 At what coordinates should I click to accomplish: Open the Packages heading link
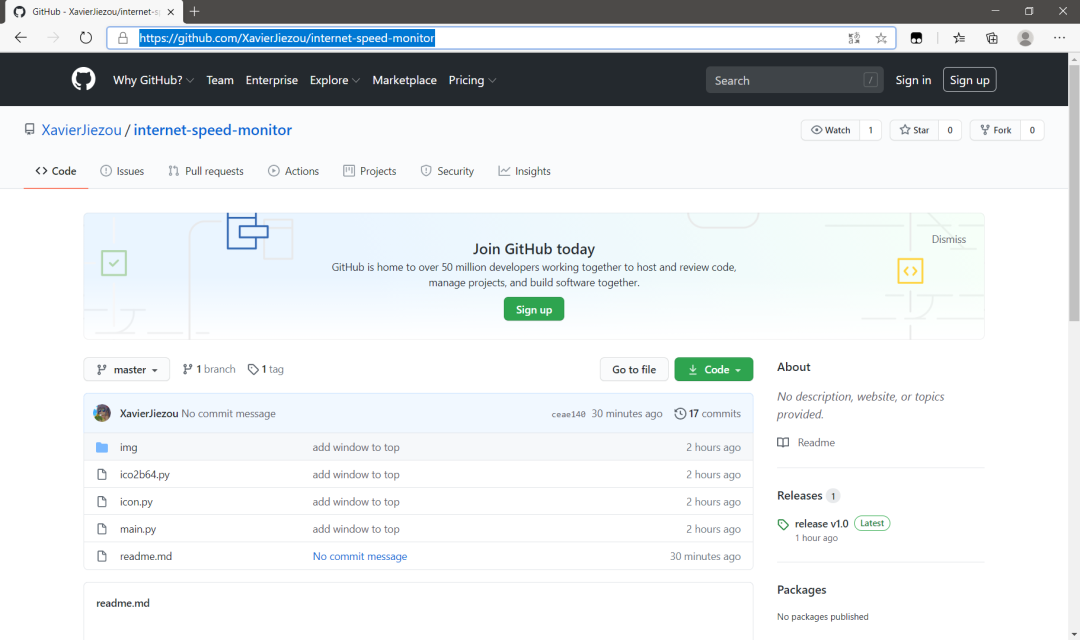click(802, 590)
